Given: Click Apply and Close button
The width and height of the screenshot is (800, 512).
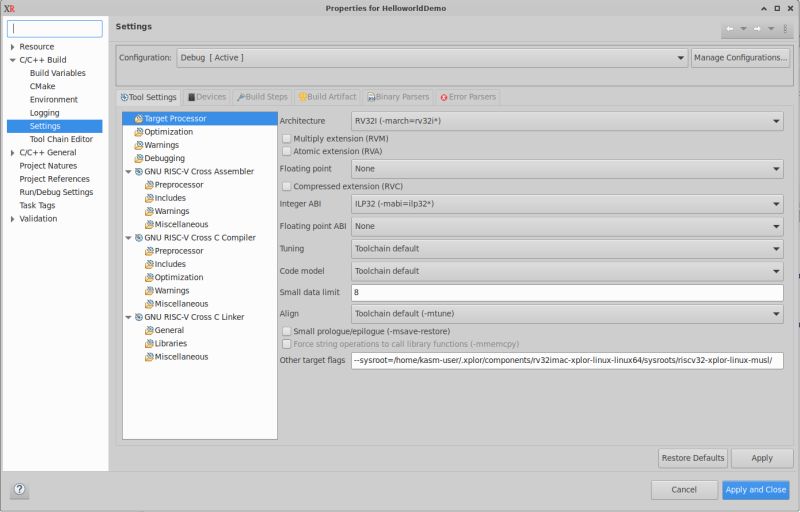Looking at the screenshot, I should pos(756,490).
